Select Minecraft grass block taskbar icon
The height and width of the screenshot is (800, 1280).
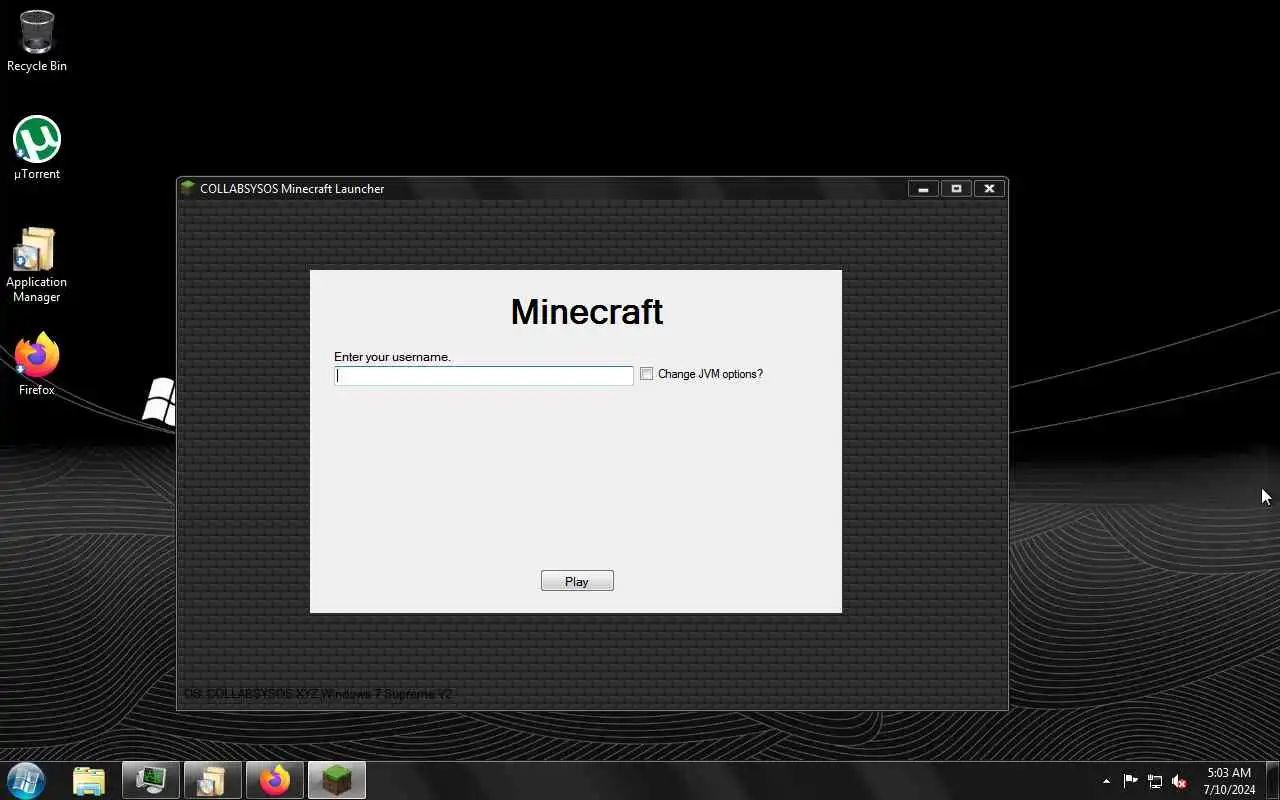(x=337, y=781)
